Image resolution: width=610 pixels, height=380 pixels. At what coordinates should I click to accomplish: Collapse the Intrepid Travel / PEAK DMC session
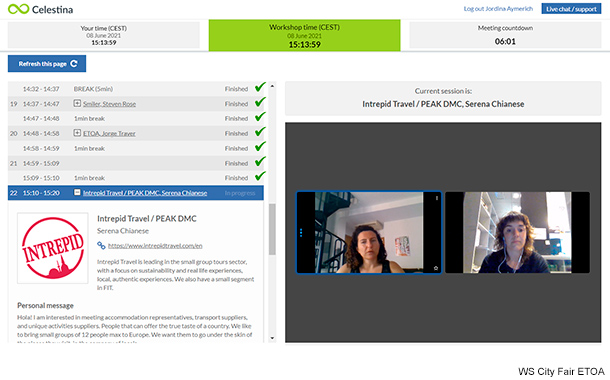pyautogui.click(x=77, y=193)
